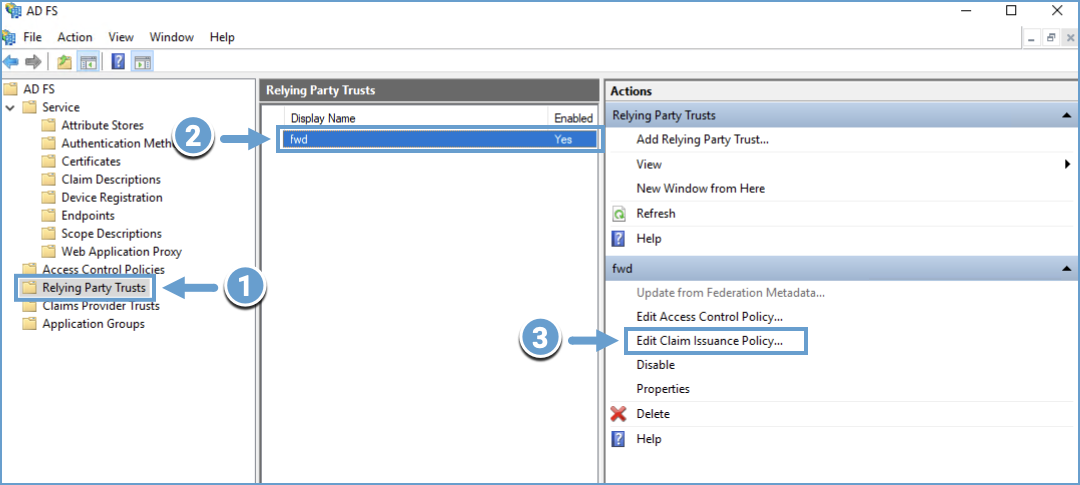The width and height of the screenshot is (1080, 485).
Task: Click the green Refresh icon in Actions
Action: coord(618,214)
